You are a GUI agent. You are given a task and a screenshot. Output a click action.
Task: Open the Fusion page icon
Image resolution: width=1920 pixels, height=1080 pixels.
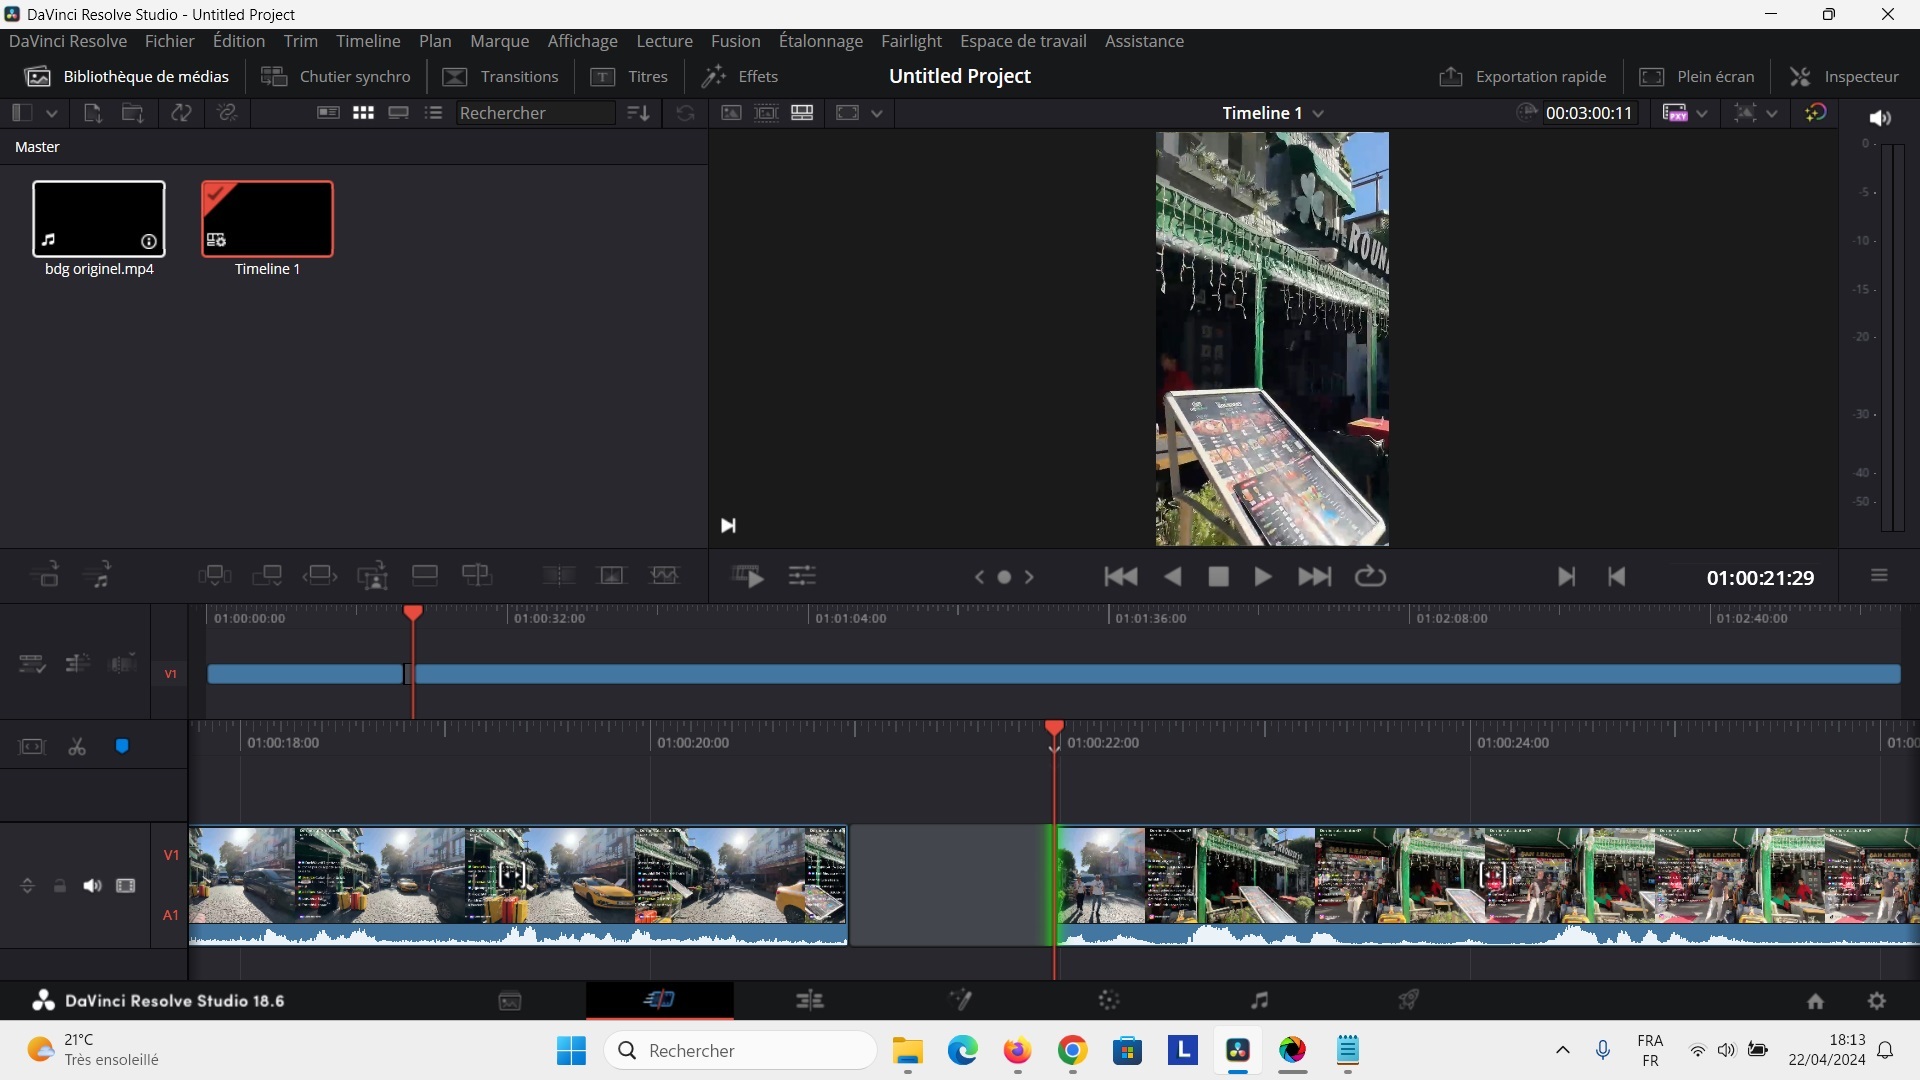960,1000
